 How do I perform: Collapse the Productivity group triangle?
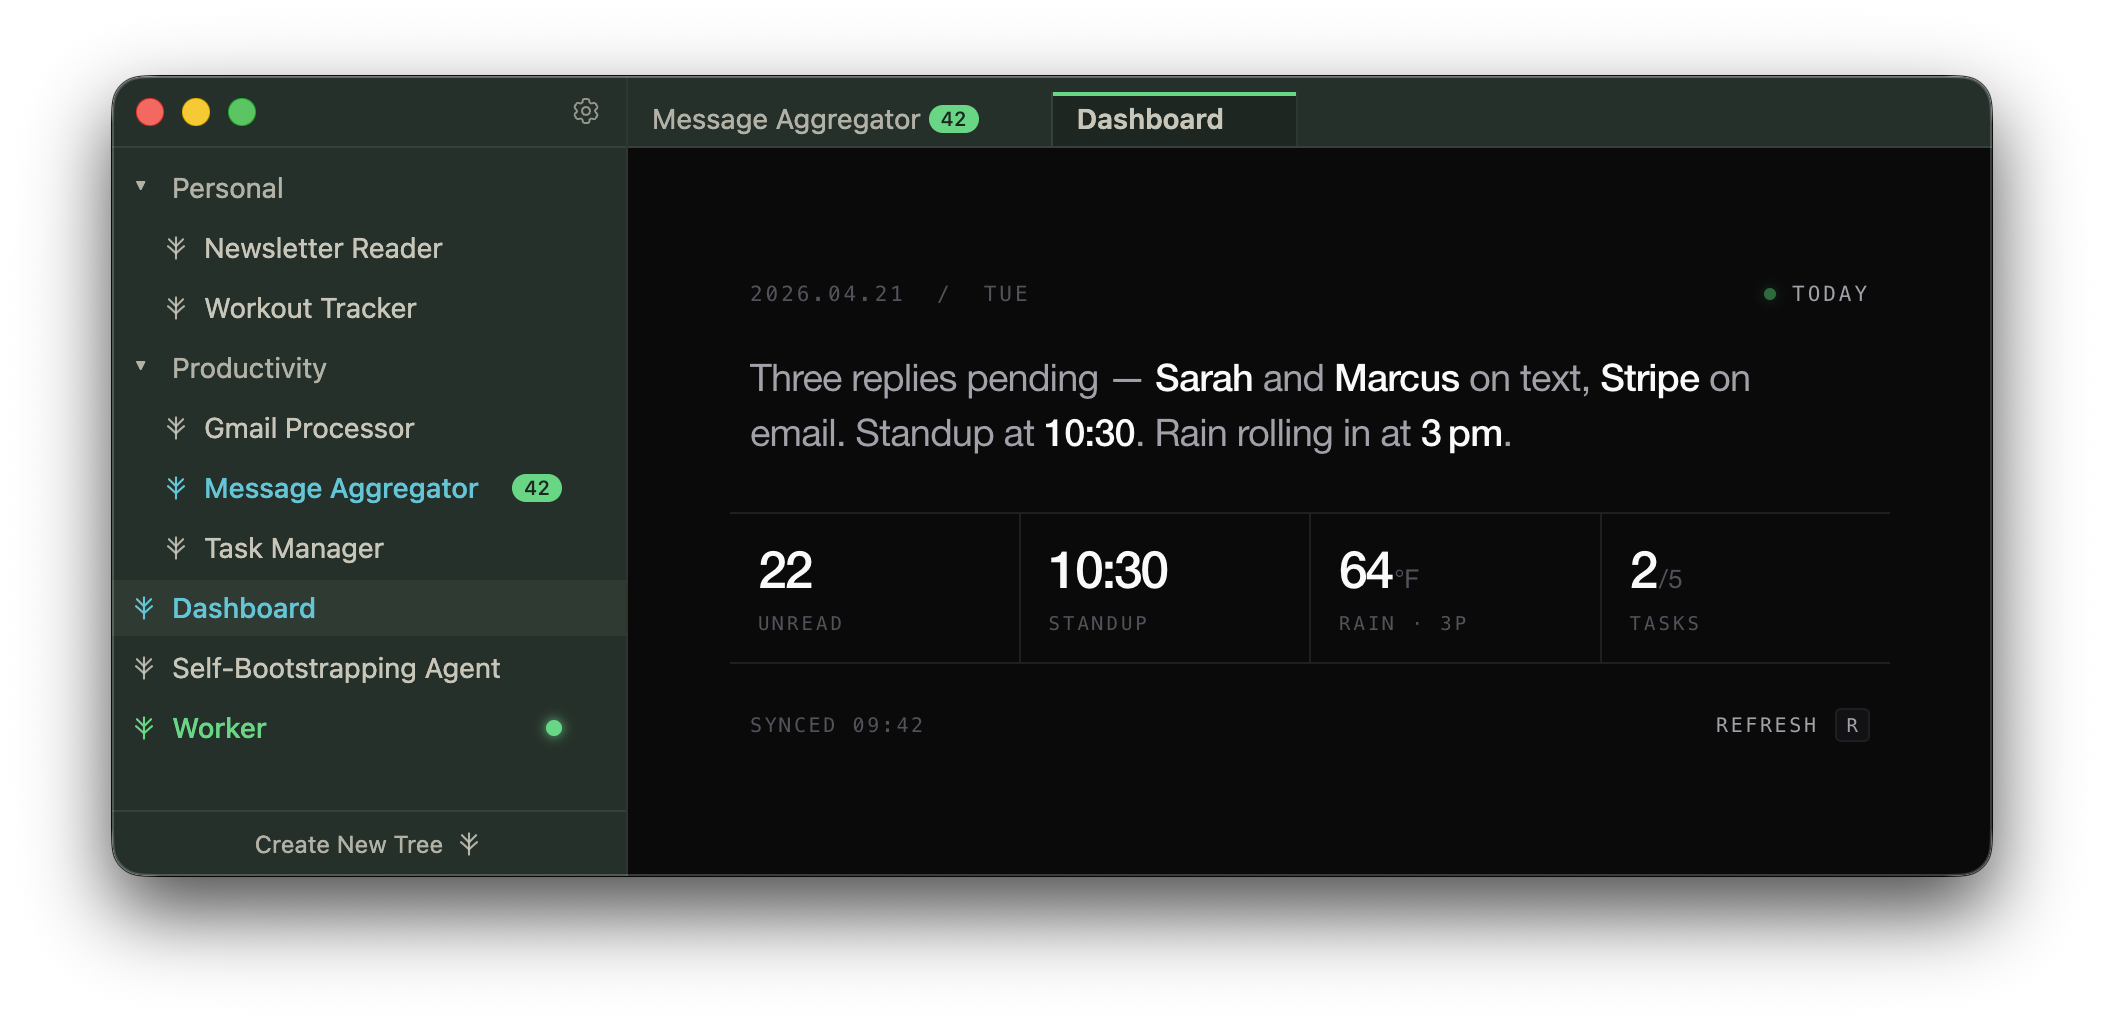[x=141, y=366]
